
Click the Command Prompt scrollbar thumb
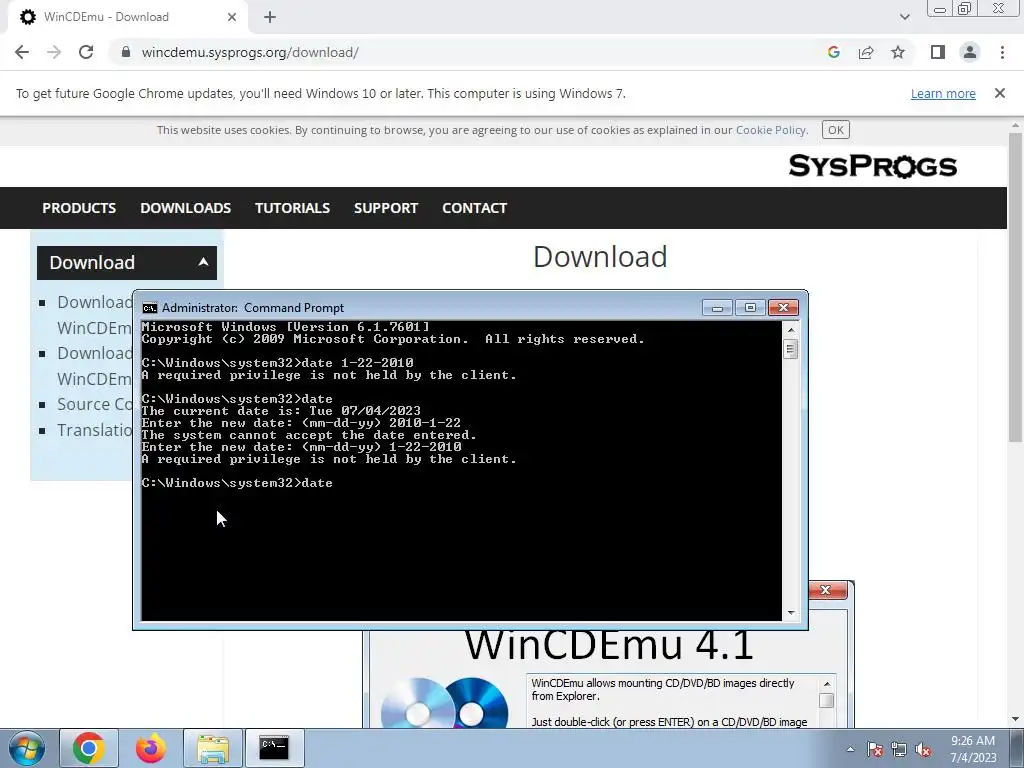[791, 349]
